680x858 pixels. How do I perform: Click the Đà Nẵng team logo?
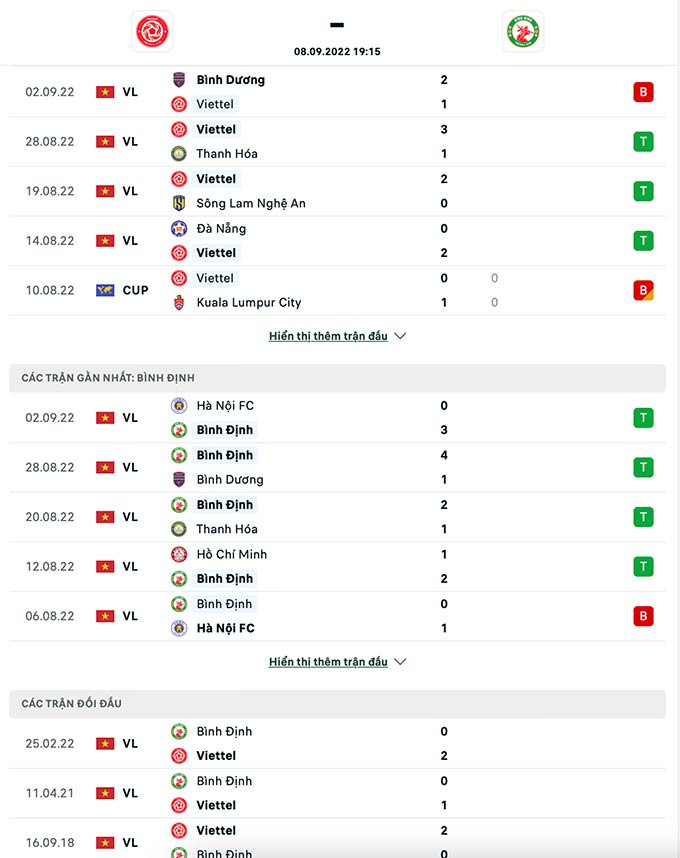coord(179,228)
